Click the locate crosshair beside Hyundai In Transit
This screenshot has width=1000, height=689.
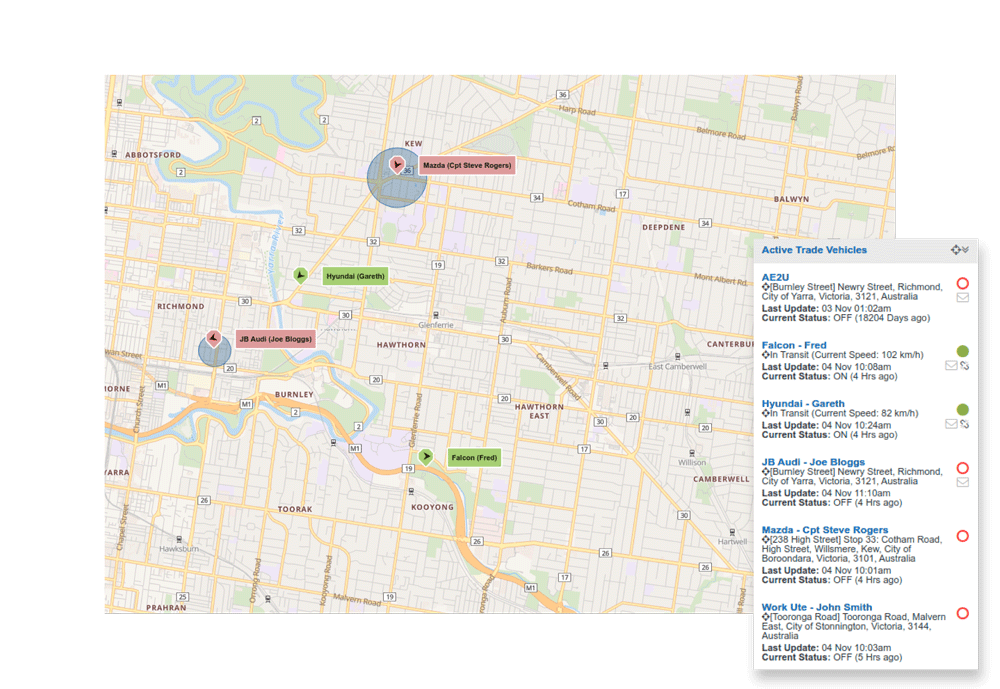click(765, 413)
